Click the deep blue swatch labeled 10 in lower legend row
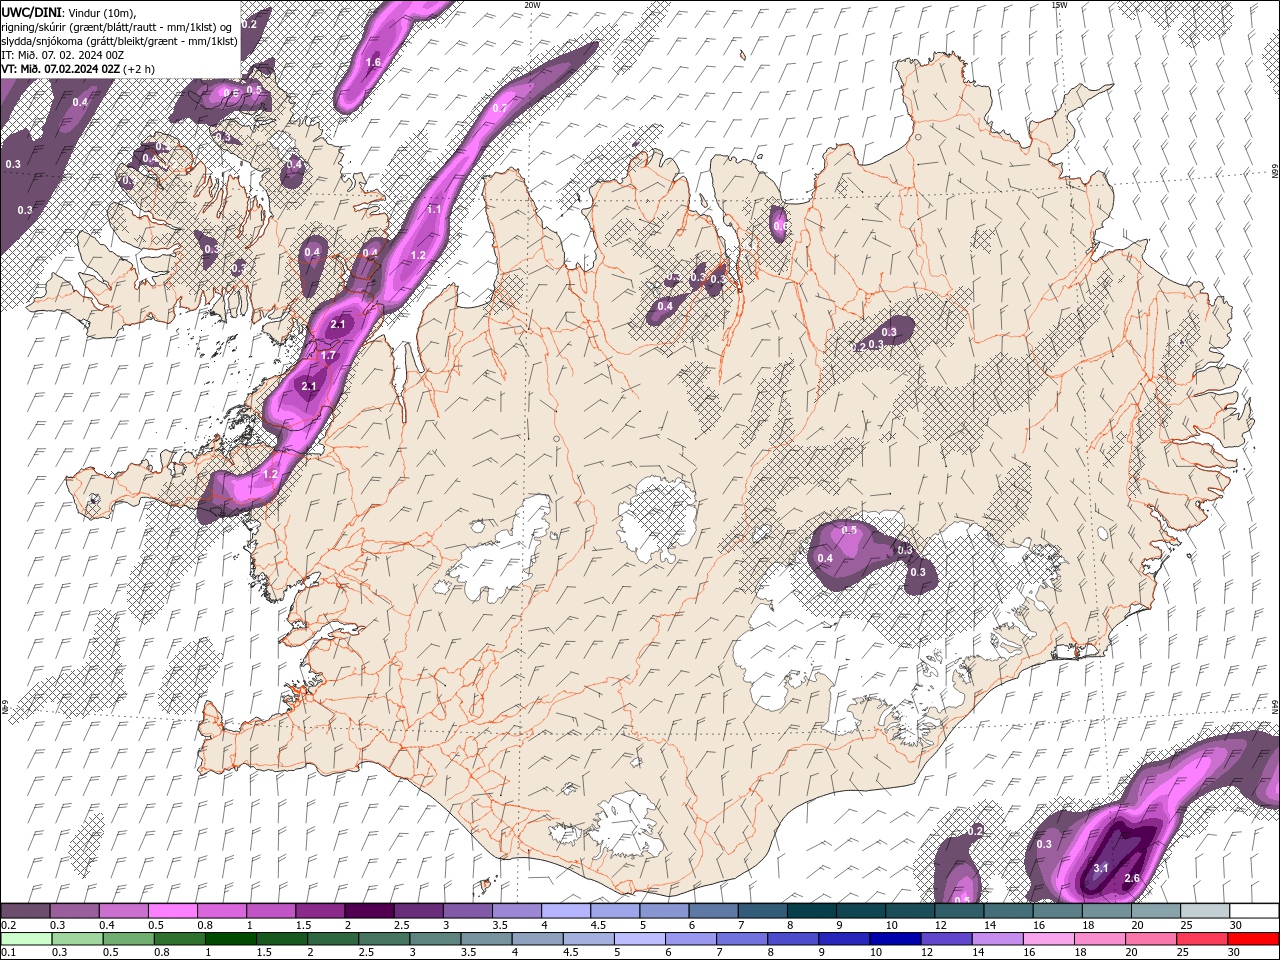Image resolution: width=1280 pixels, height=960 pixels. [x=895, y=939]
